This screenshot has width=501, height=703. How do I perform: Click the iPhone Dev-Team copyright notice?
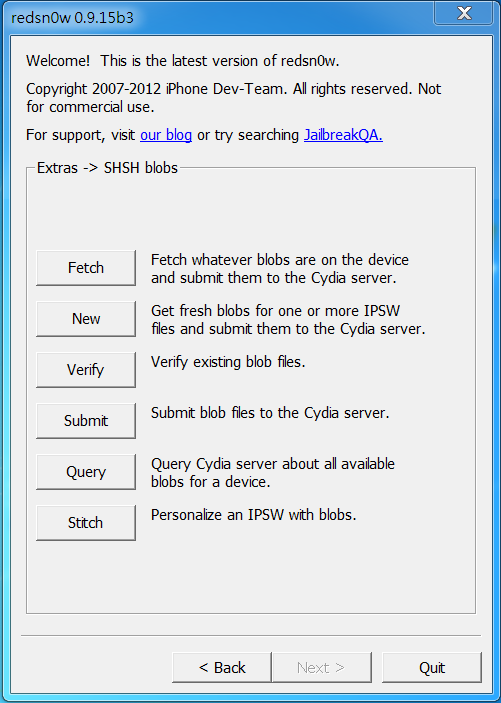click(x=234, y=98)
